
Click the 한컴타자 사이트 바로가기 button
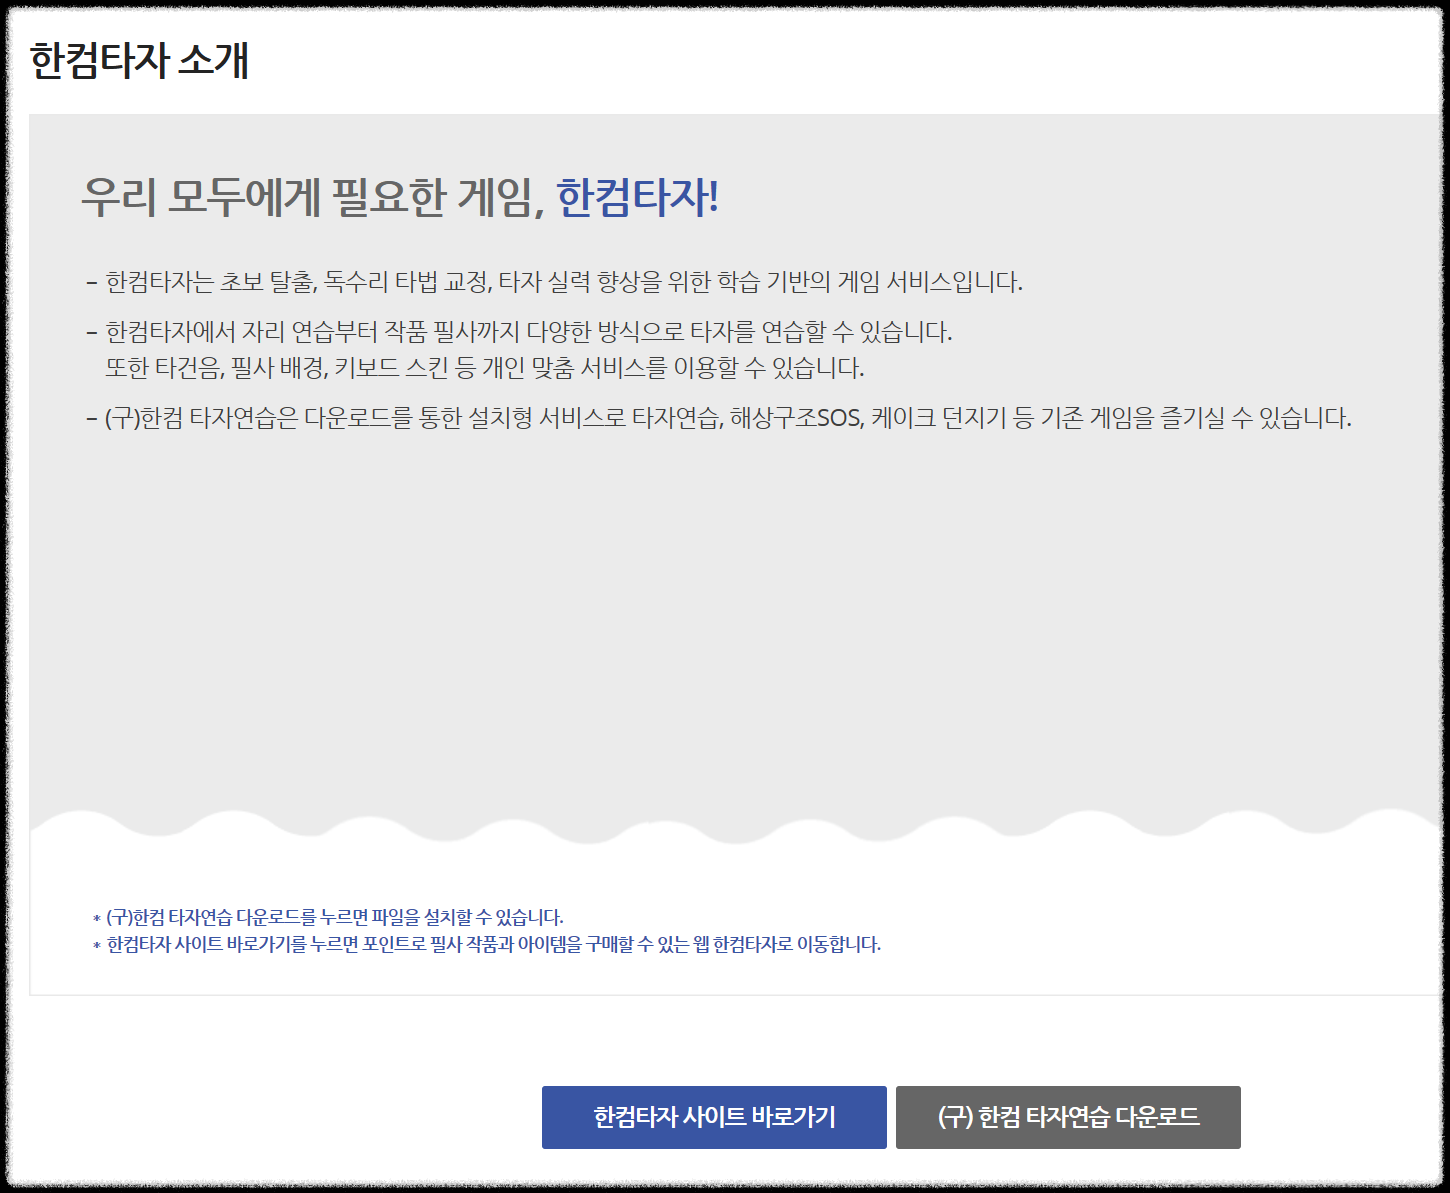coord(714,1117)
